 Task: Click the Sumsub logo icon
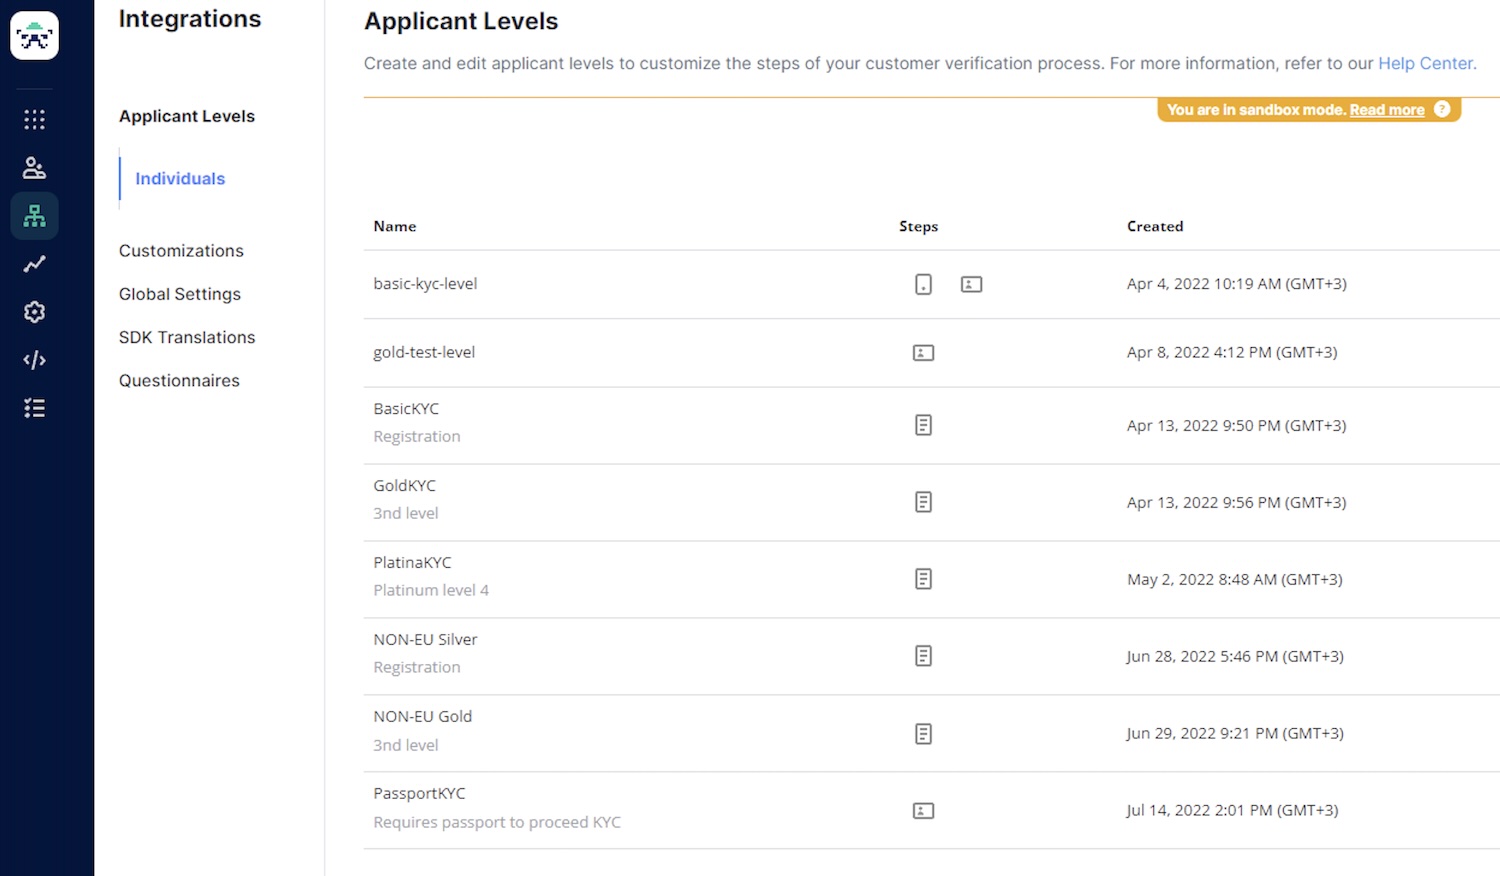pos(34,36)
